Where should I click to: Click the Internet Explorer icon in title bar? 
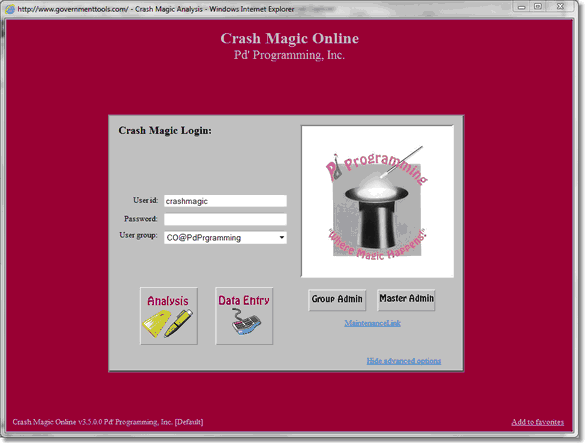(10, 9)
